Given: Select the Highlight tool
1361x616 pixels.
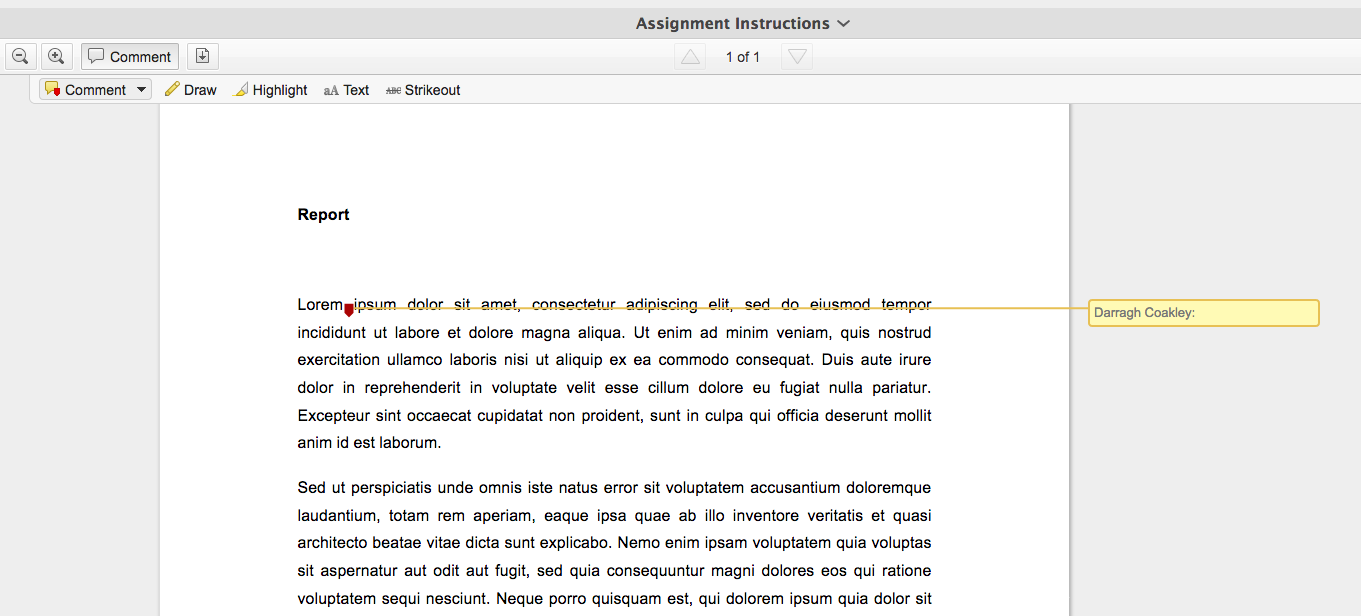Looking at the screenshot, I should [x=271, y=90].
